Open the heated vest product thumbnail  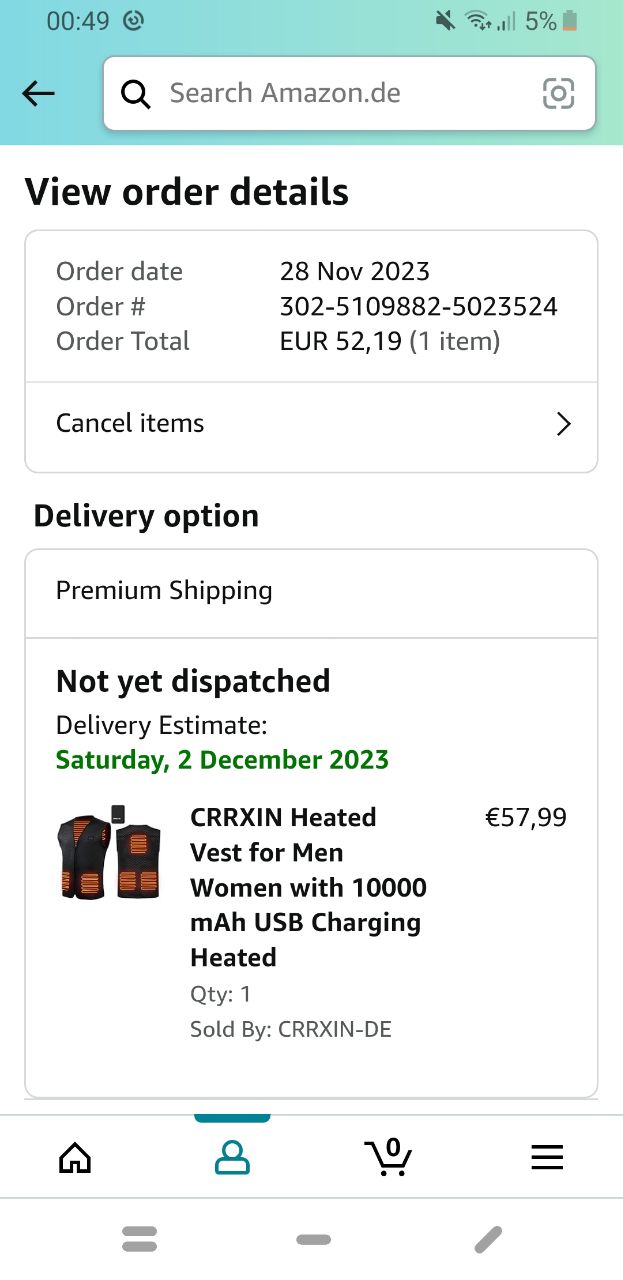pos(109,852)
